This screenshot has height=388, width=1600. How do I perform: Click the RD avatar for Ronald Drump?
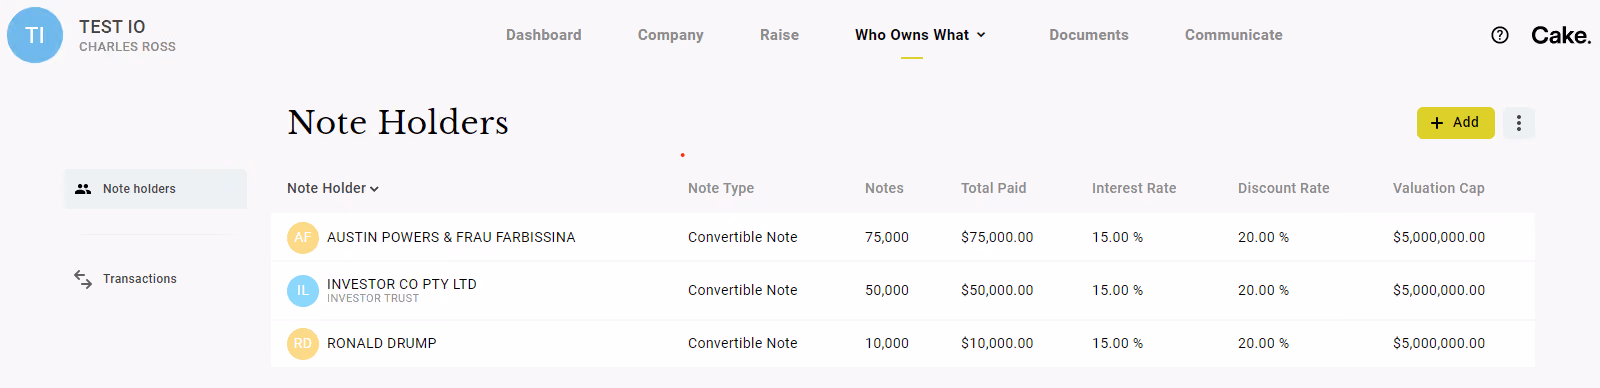click(303, 343)
